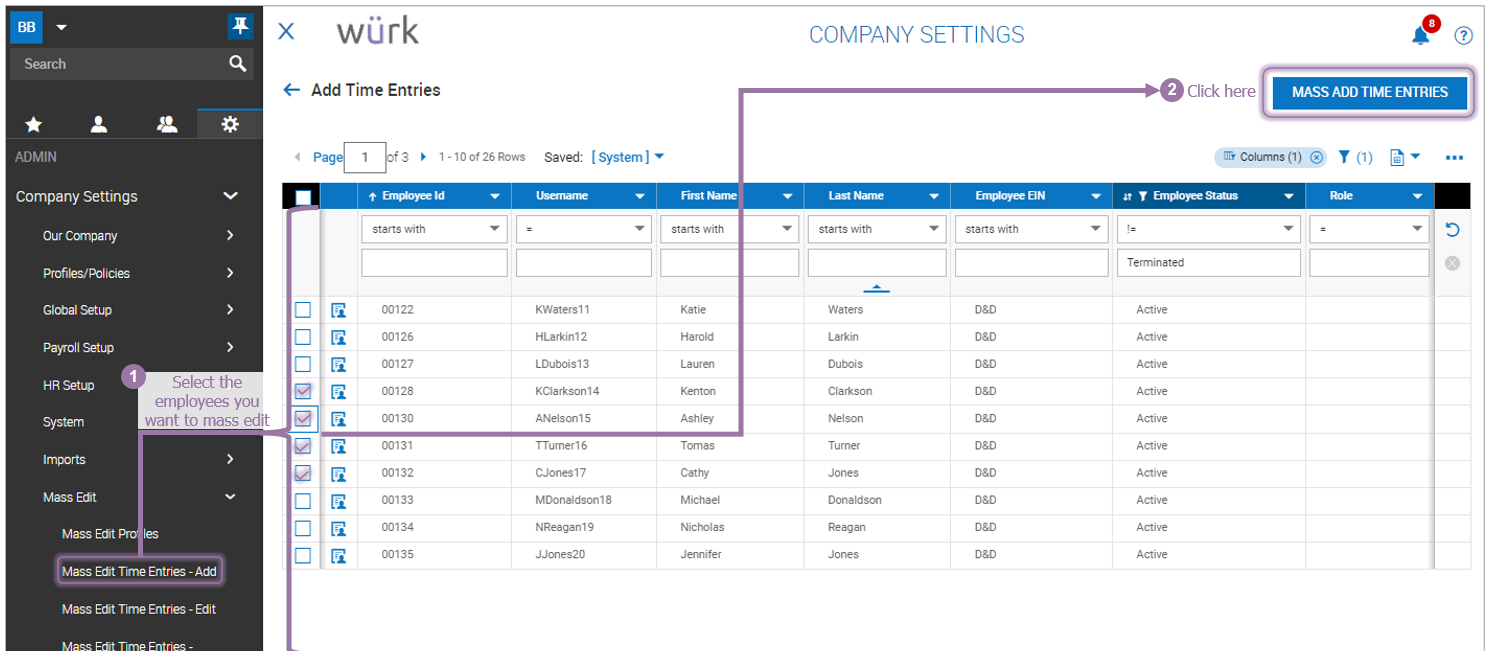The height and width of the screenshot is (651, 1491).
Task: Select Mass Edit Time Entries - Edit
Action: pyautogui.click(x=139, y=609)
